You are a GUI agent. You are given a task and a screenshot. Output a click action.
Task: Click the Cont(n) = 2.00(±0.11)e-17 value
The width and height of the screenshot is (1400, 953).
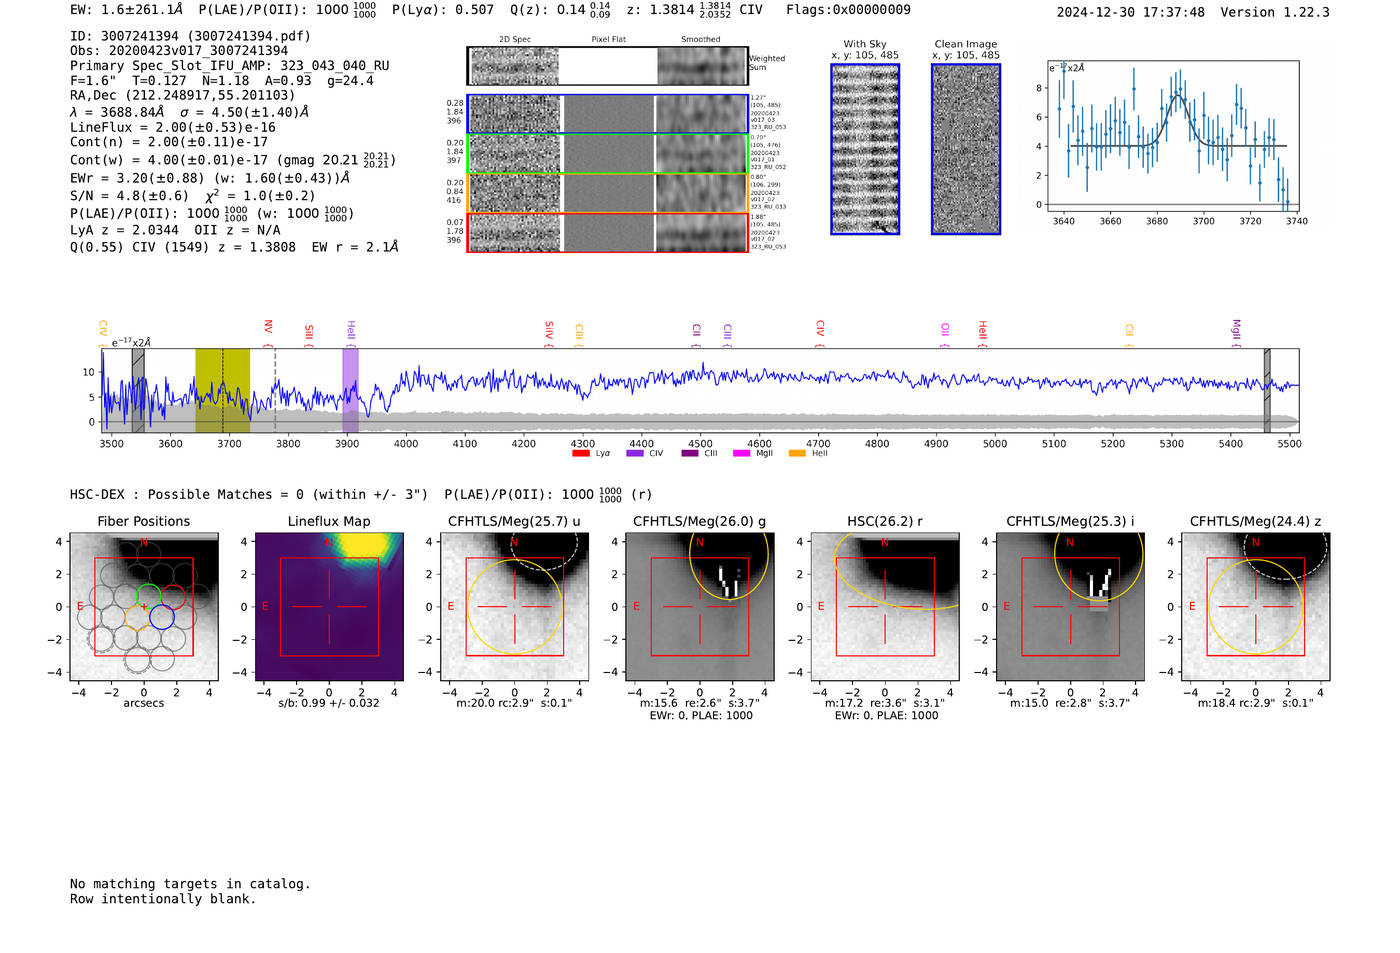pos(169,142)
